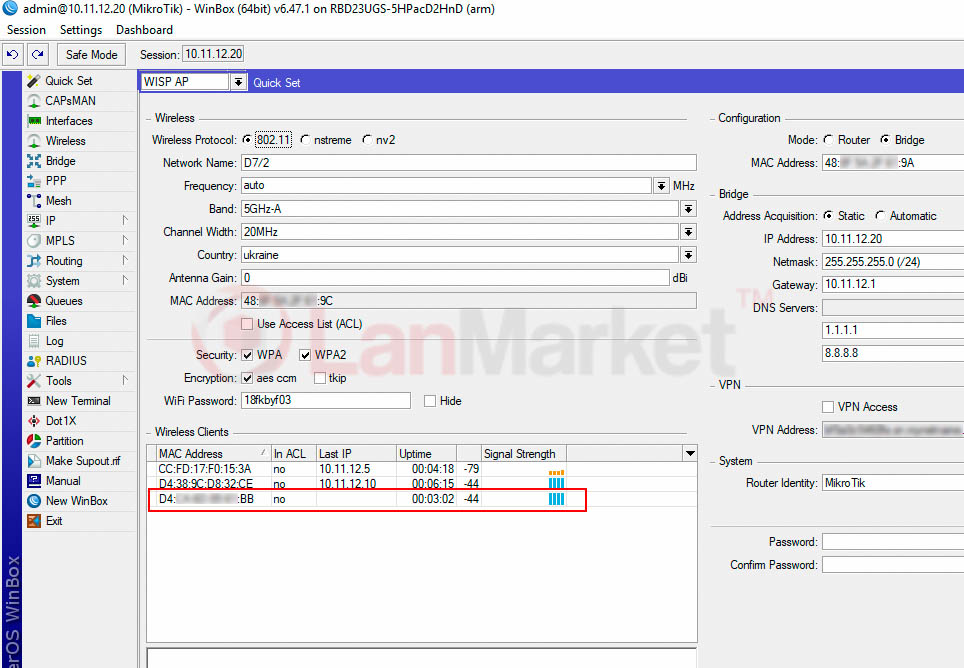Image resolution: width=964 pixels, height=668 pixels.
Task: Open the Dashboard menu
Action: point(144,30)
